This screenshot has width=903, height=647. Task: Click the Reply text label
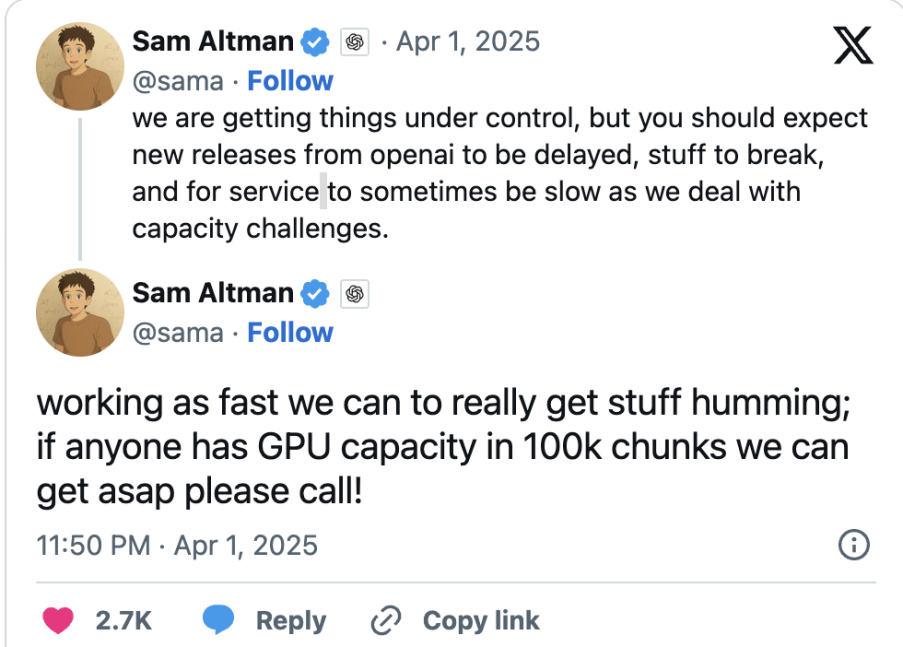click(x=290, y=620)
